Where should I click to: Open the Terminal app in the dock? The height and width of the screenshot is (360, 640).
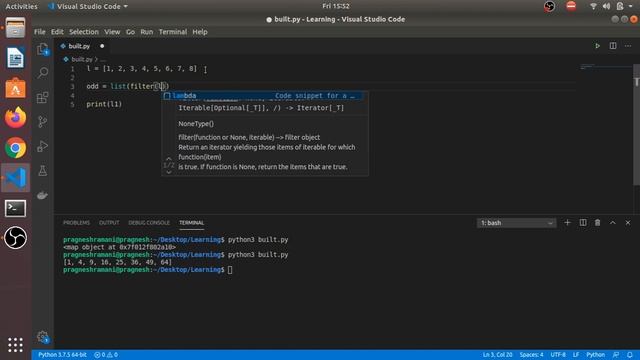[16, 208]
